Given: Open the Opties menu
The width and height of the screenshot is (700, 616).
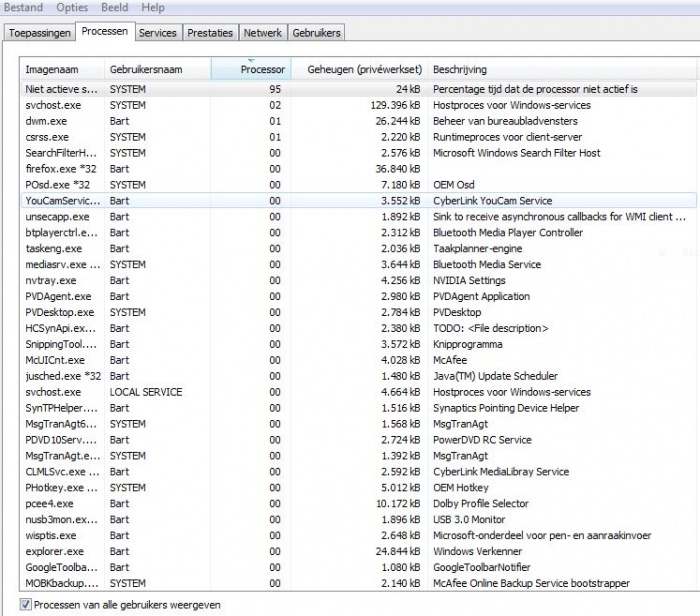Looking at the screenshot, I should [71, 8].
